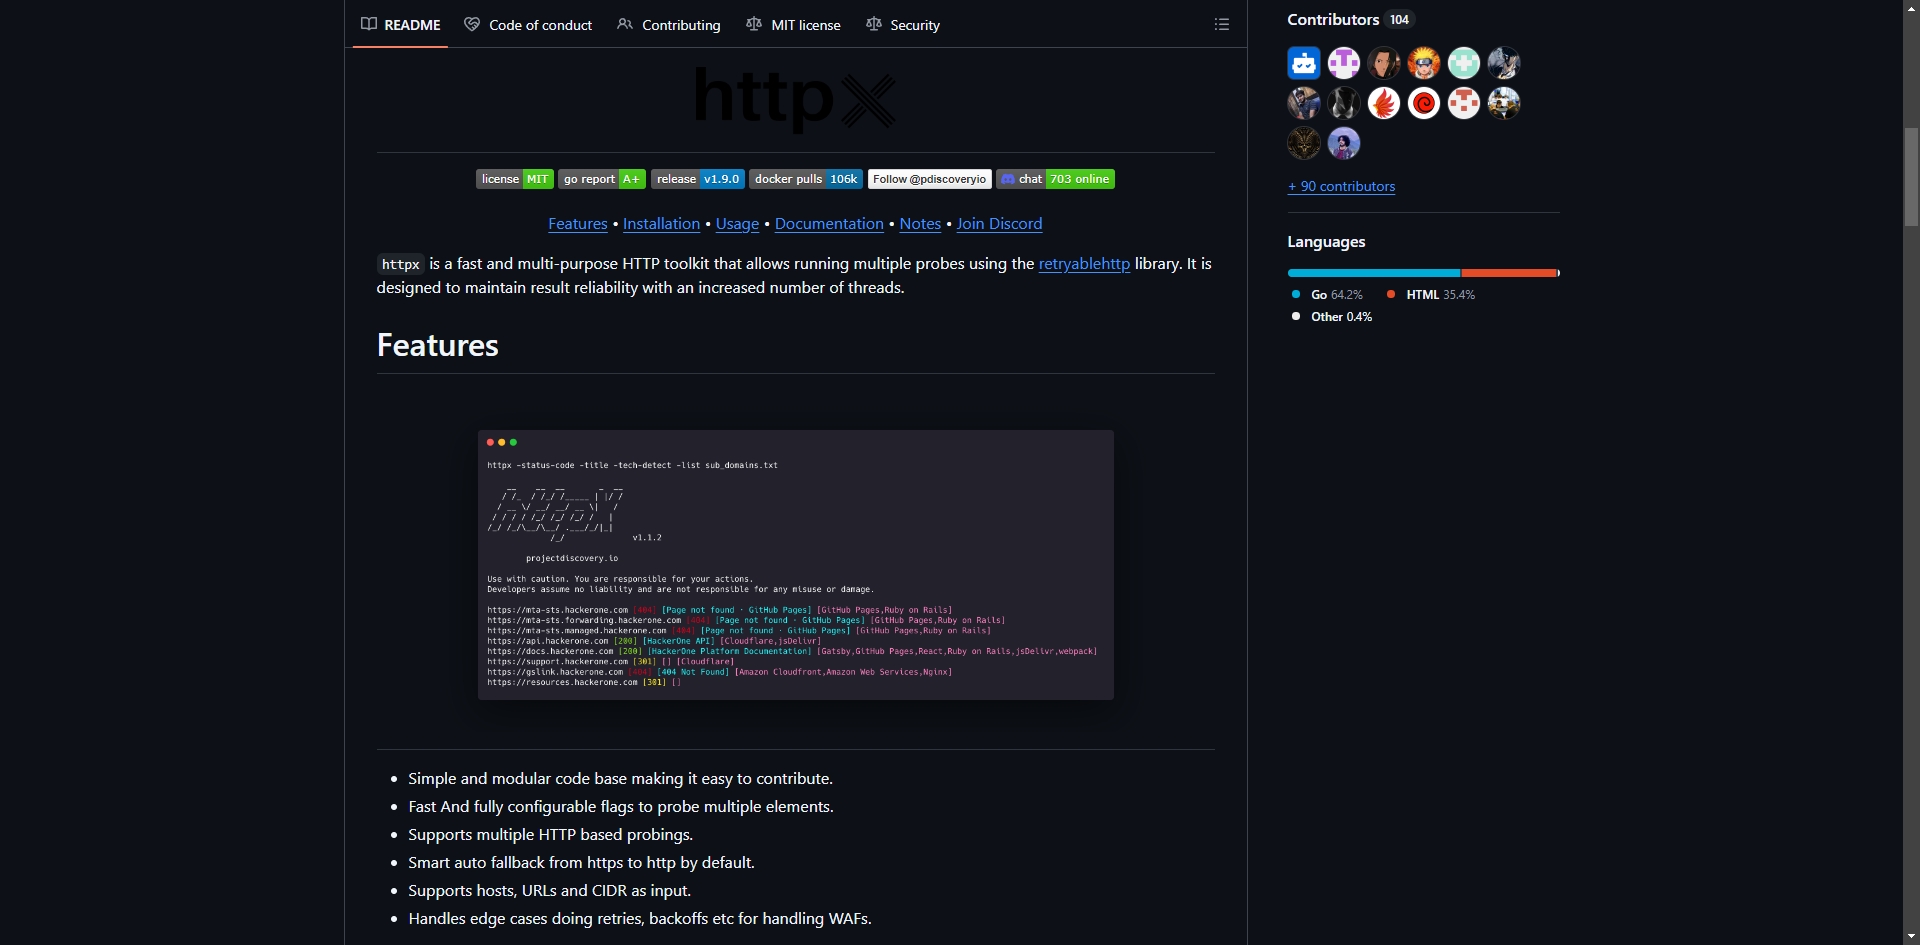
Task: Click the Follow @pdiscoveryio badge
Action: 930,179
